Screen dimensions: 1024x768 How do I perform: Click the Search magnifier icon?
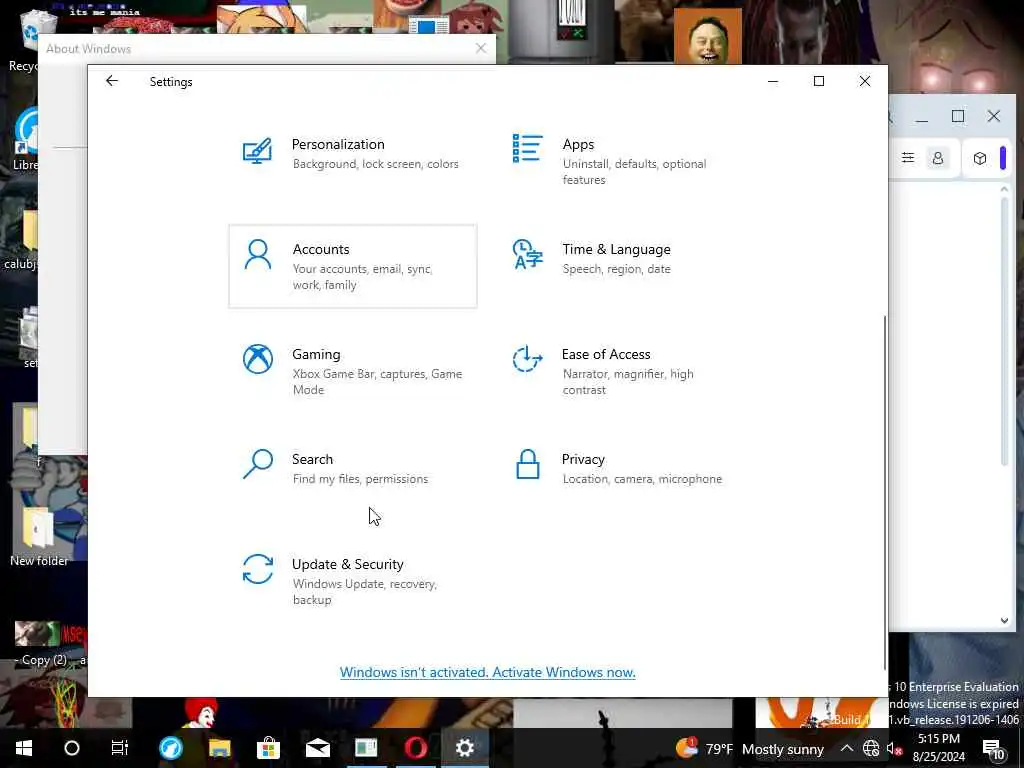coord(257,464)
